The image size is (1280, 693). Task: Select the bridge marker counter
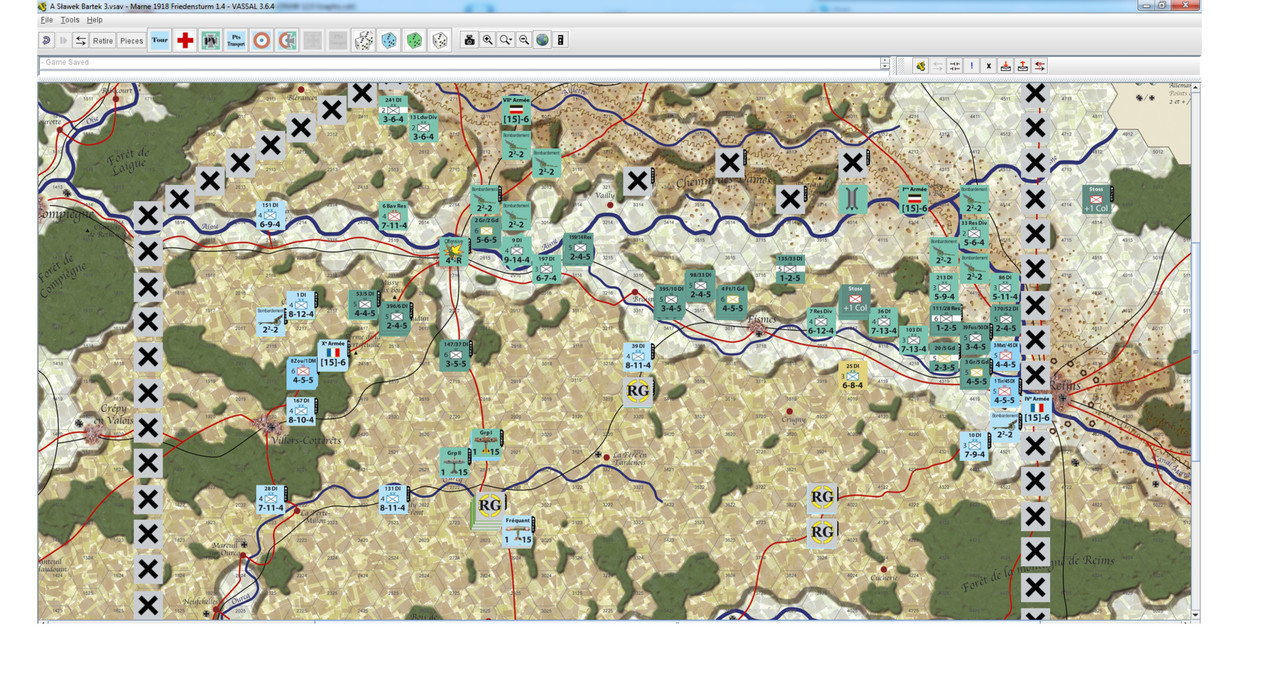(x=853, y=199)
